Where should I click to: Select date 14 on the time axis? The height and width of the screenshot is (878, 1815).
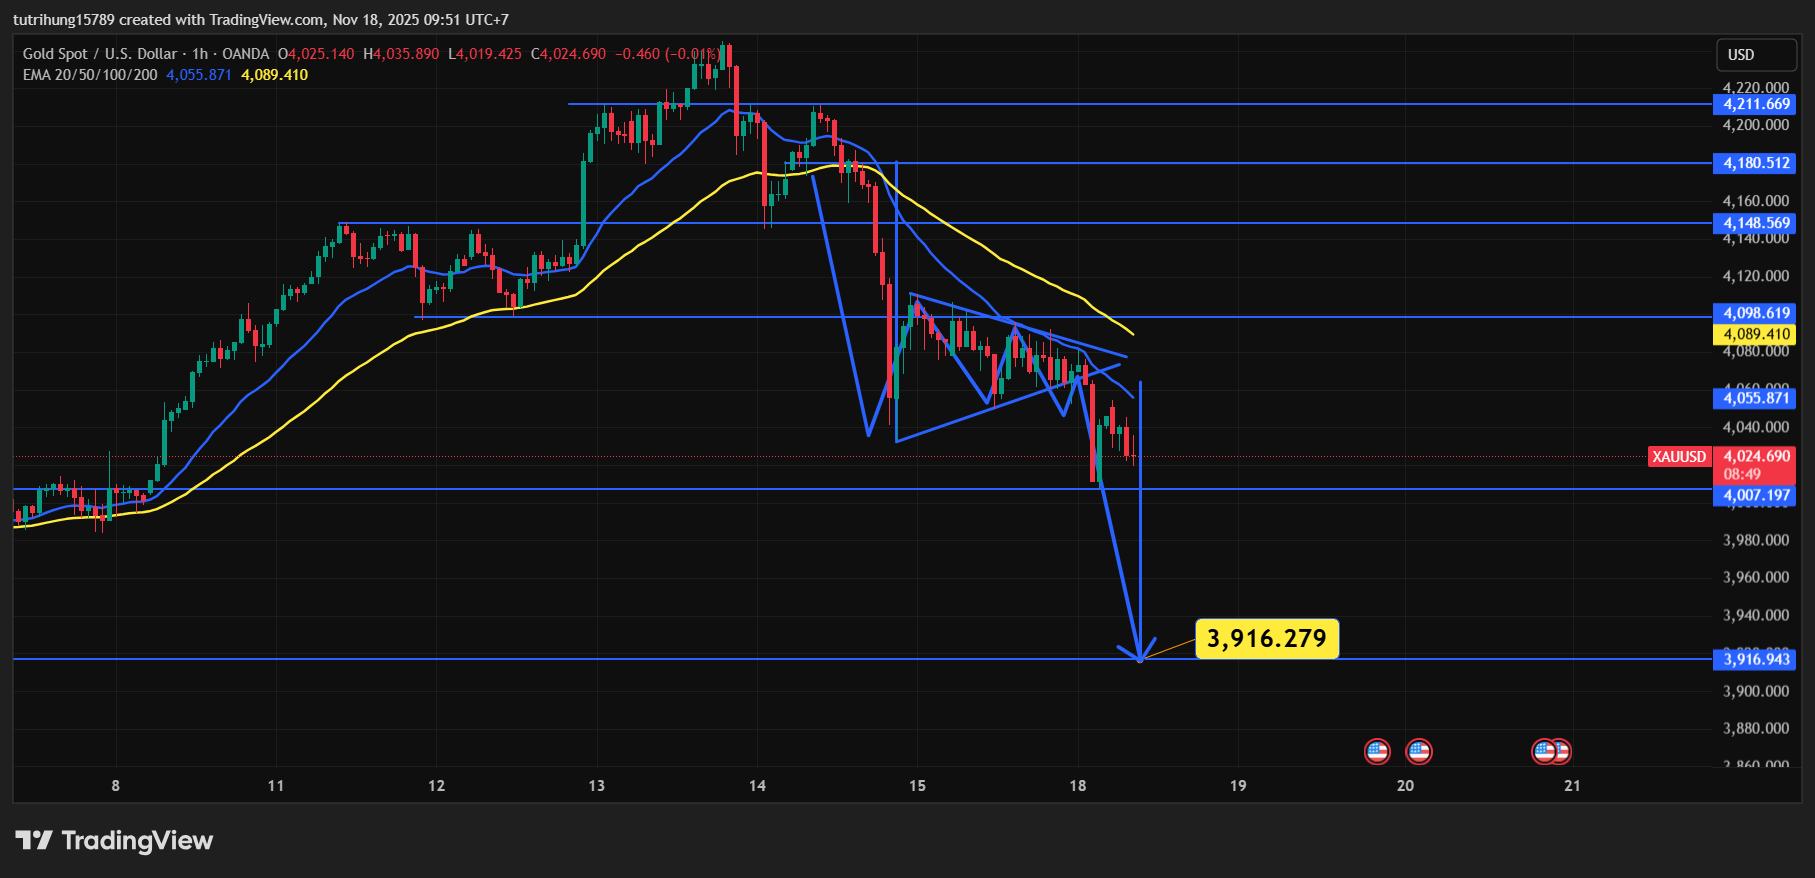click(757, 786)
